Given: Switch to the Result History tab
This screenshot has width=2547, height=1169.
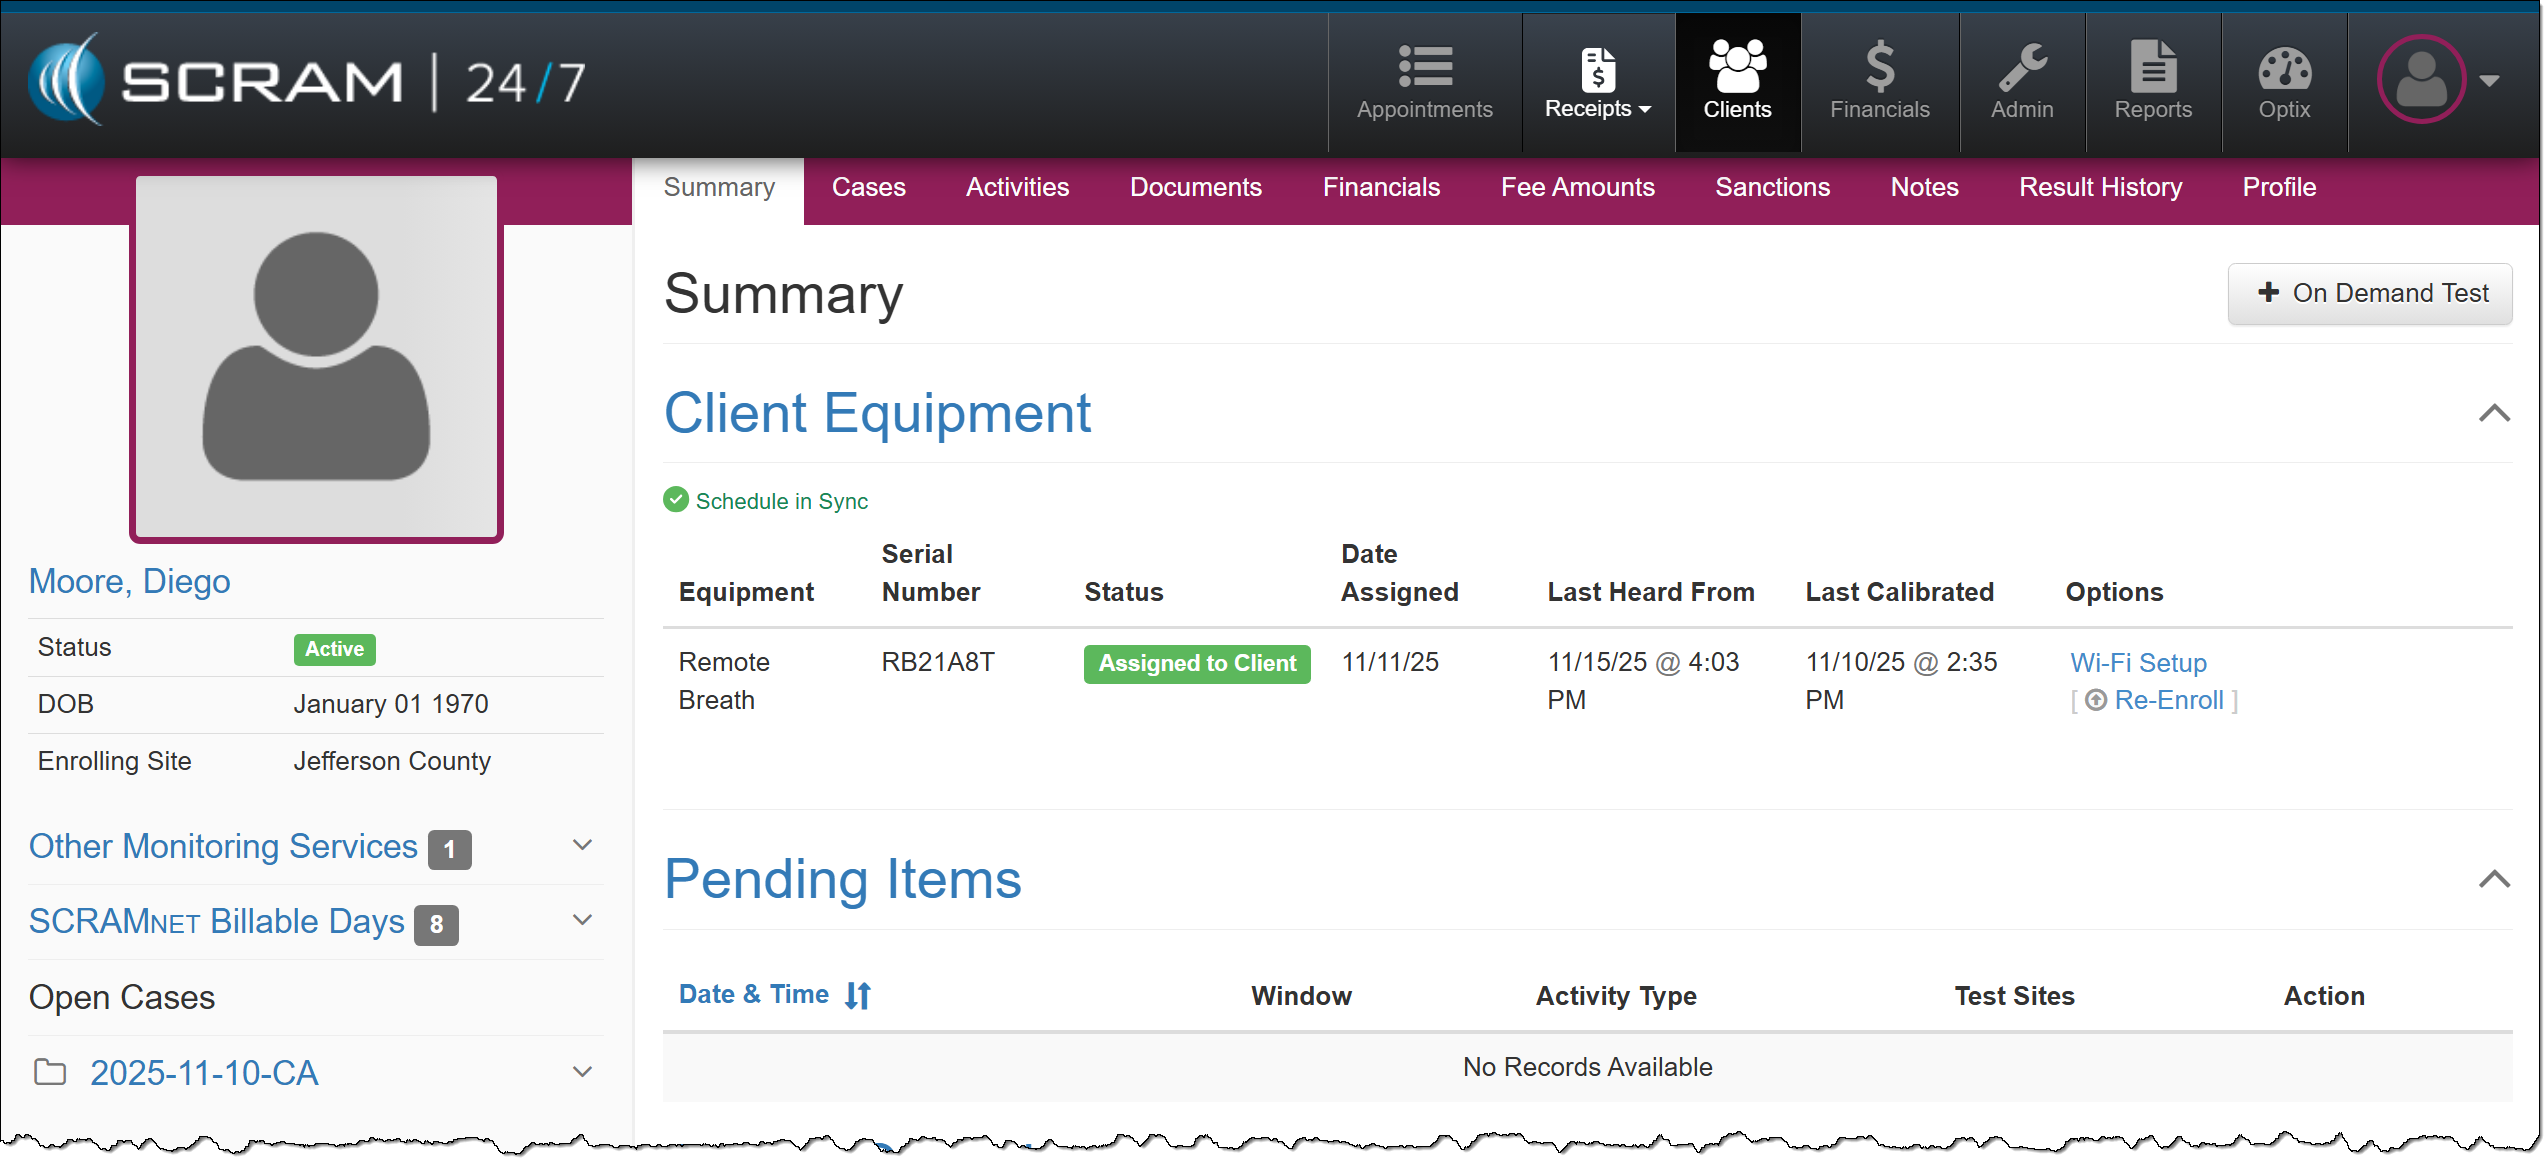Looking at the screenshot, I should (2099, 187).
